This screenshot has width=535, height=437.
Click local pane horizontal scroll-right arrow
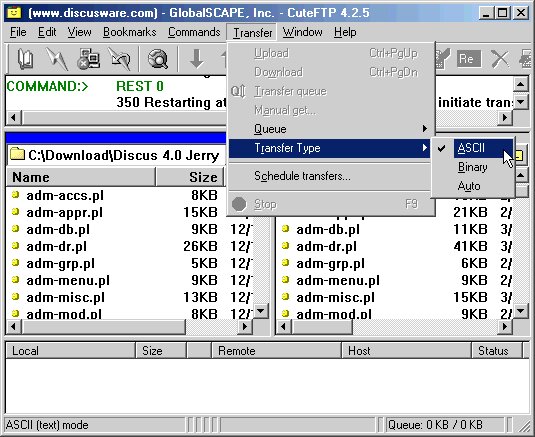(x=244, y=326)
